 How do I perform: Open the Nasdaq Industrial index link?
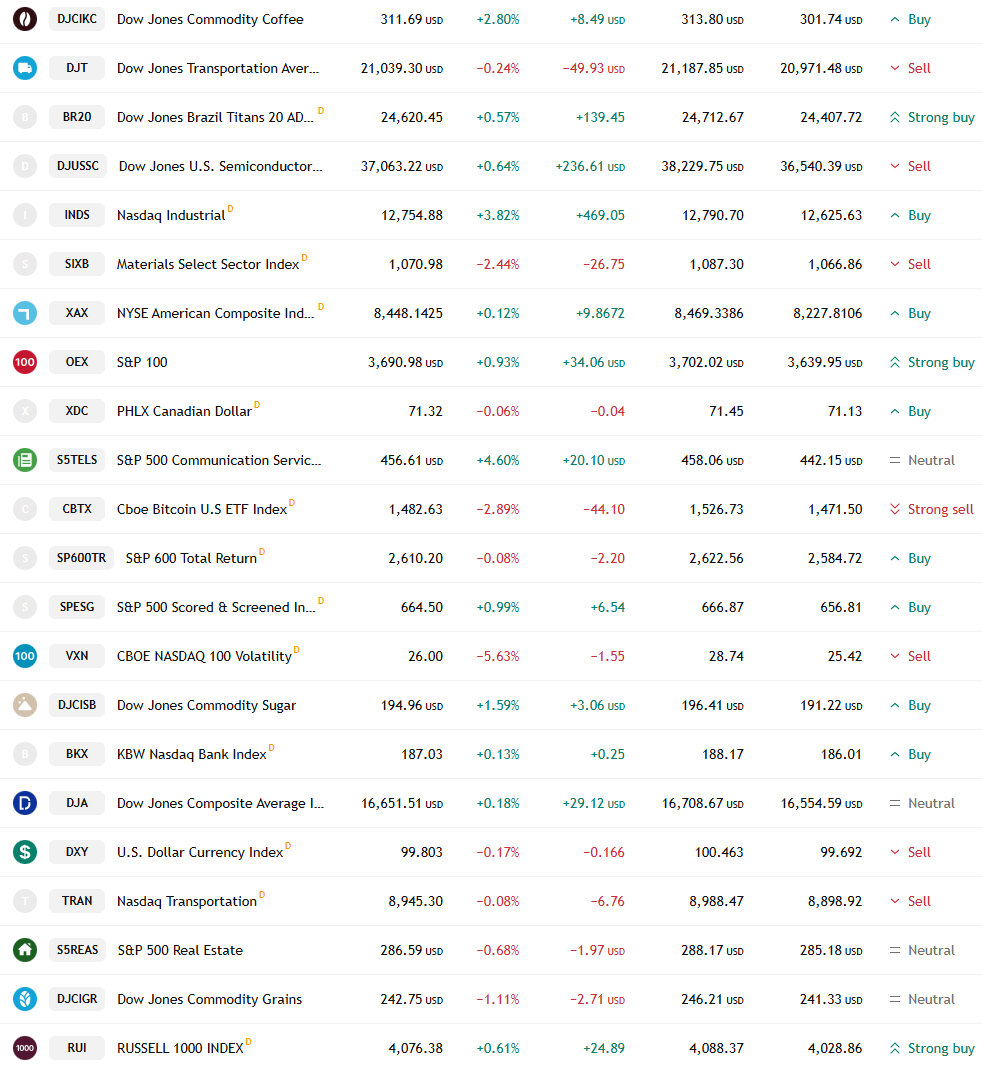tap(171, 215)
